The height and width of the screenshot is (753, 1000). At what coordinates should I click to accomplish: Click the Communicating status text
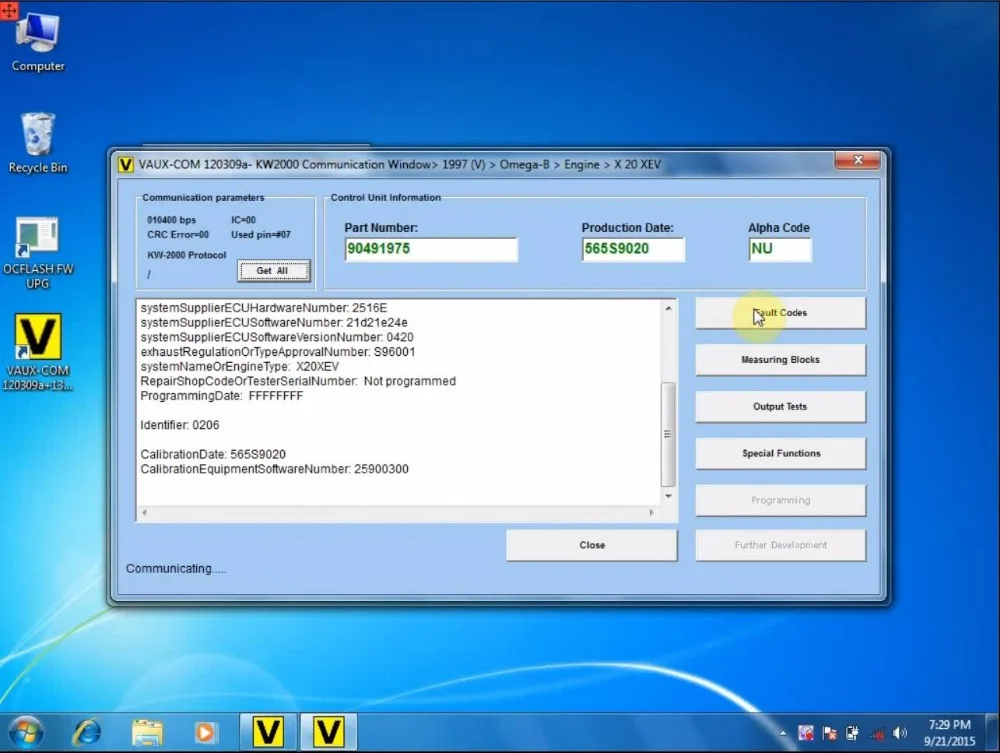click(x=175, y=569)
